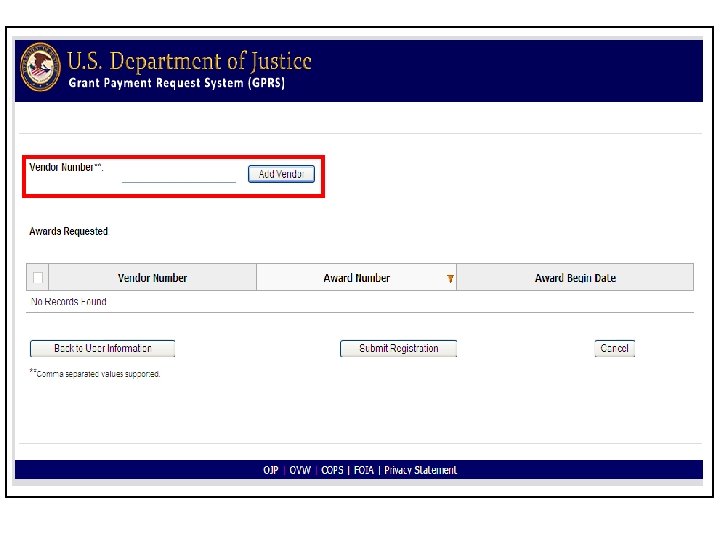Click 'Grant Payment Request System (GPRS)' title
Viewport: 720px width, 540px height.
click(x=176, y=83)
